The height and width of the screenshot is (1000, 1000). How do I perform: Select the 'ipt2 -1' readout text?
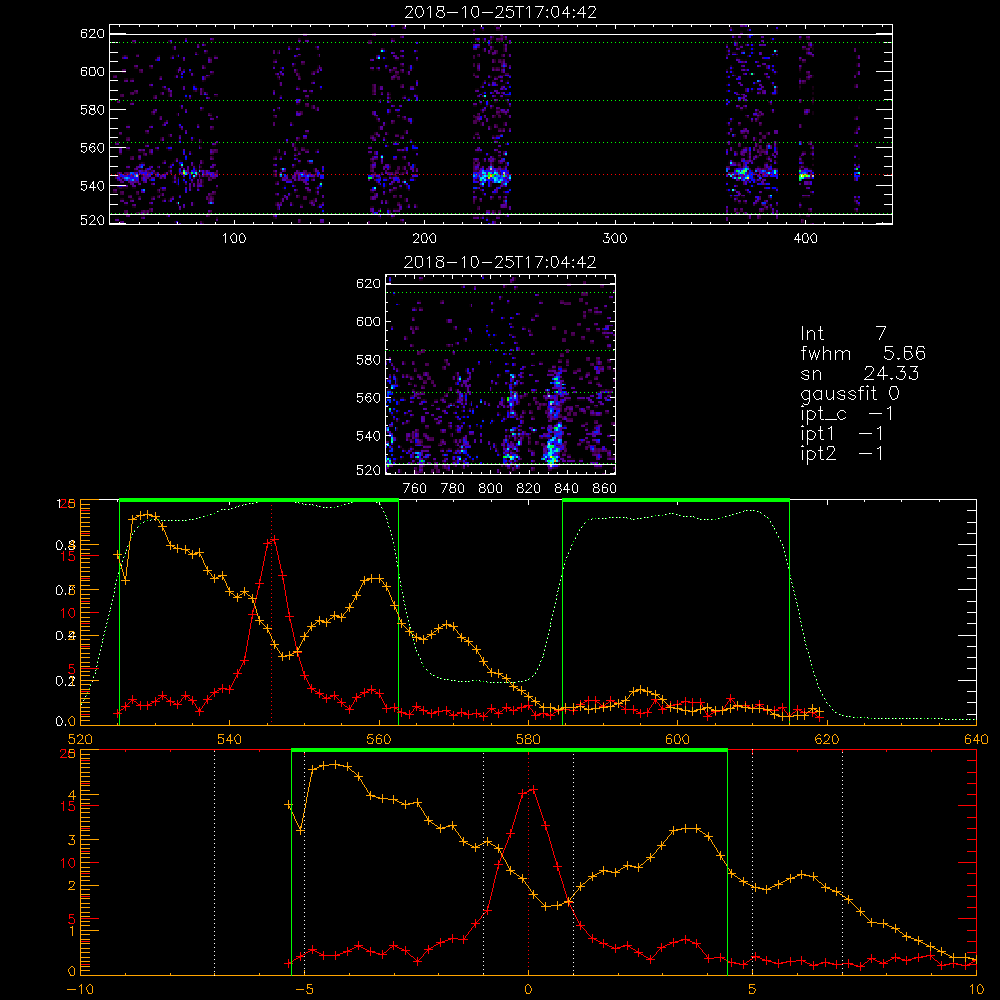(842, 453)
